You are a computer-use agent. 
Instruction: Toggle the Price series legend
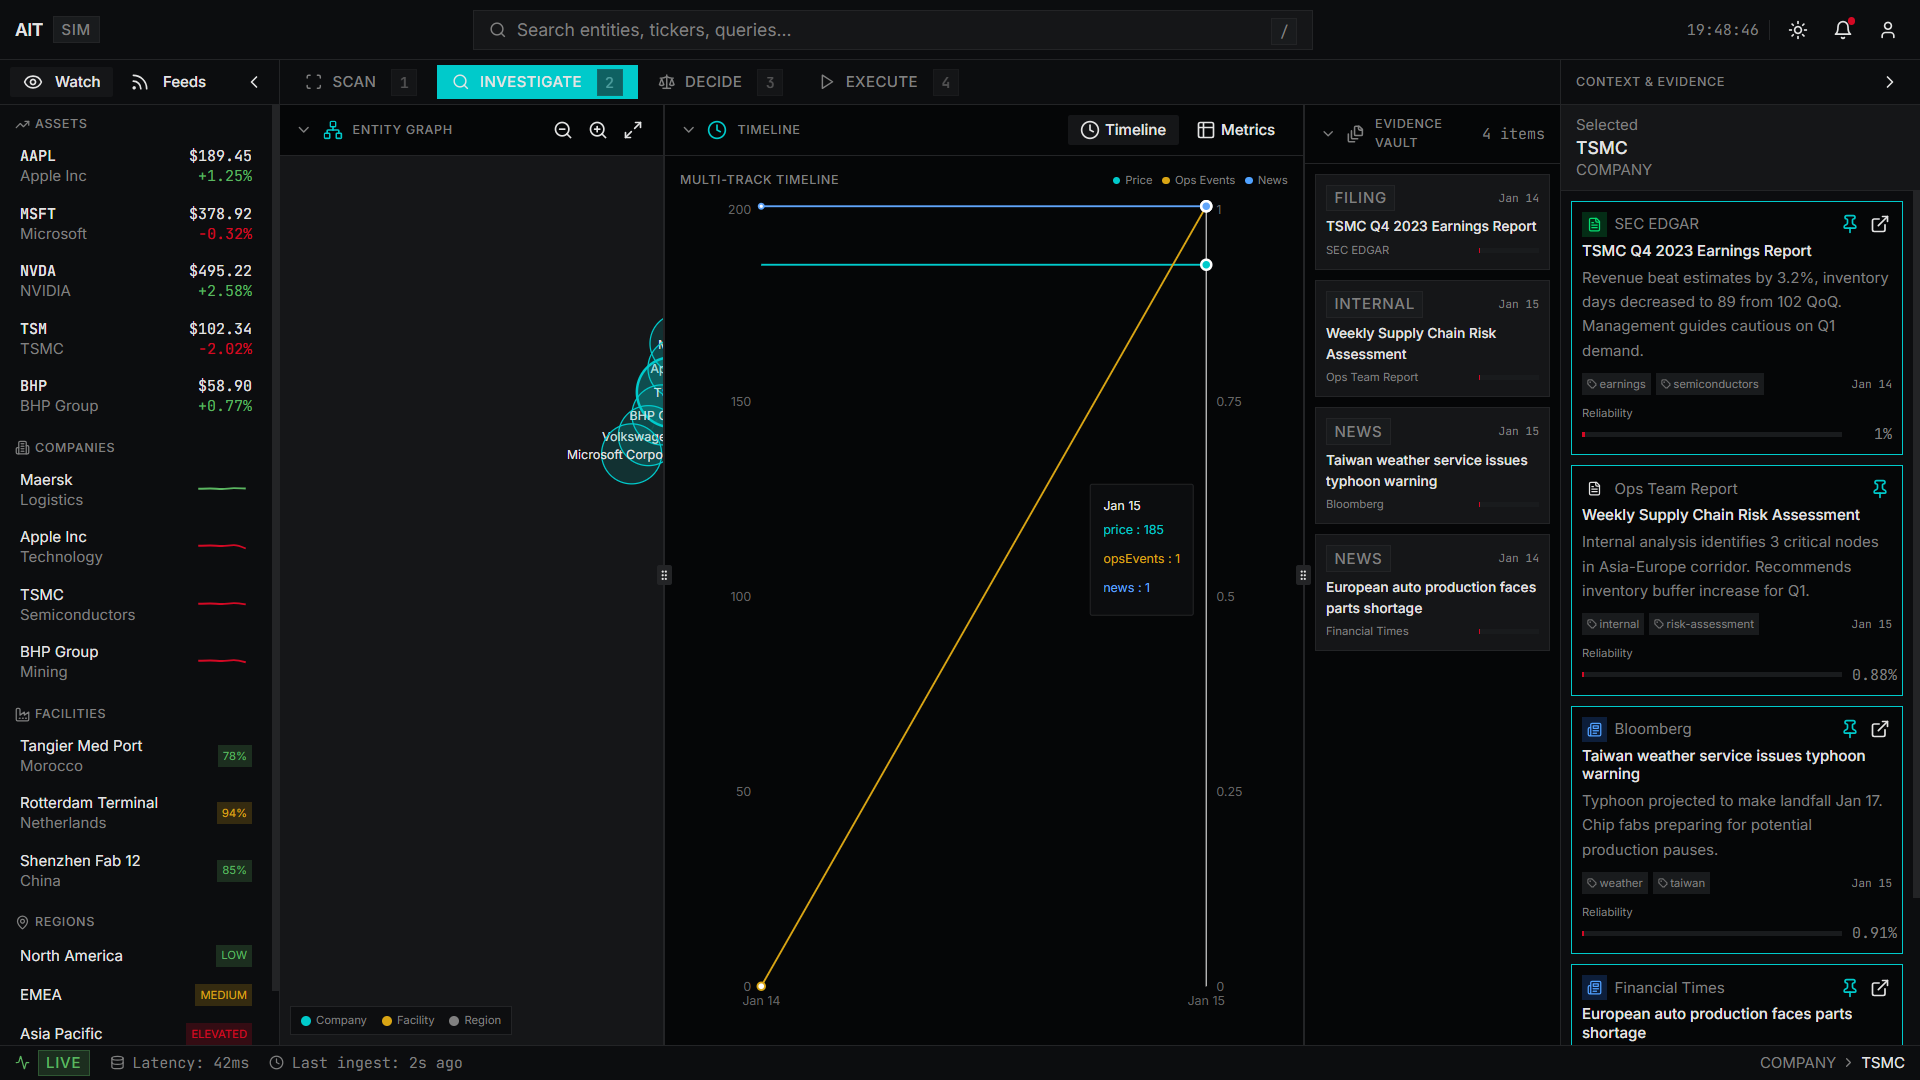pyautogui.click(x=1132, y=180)
